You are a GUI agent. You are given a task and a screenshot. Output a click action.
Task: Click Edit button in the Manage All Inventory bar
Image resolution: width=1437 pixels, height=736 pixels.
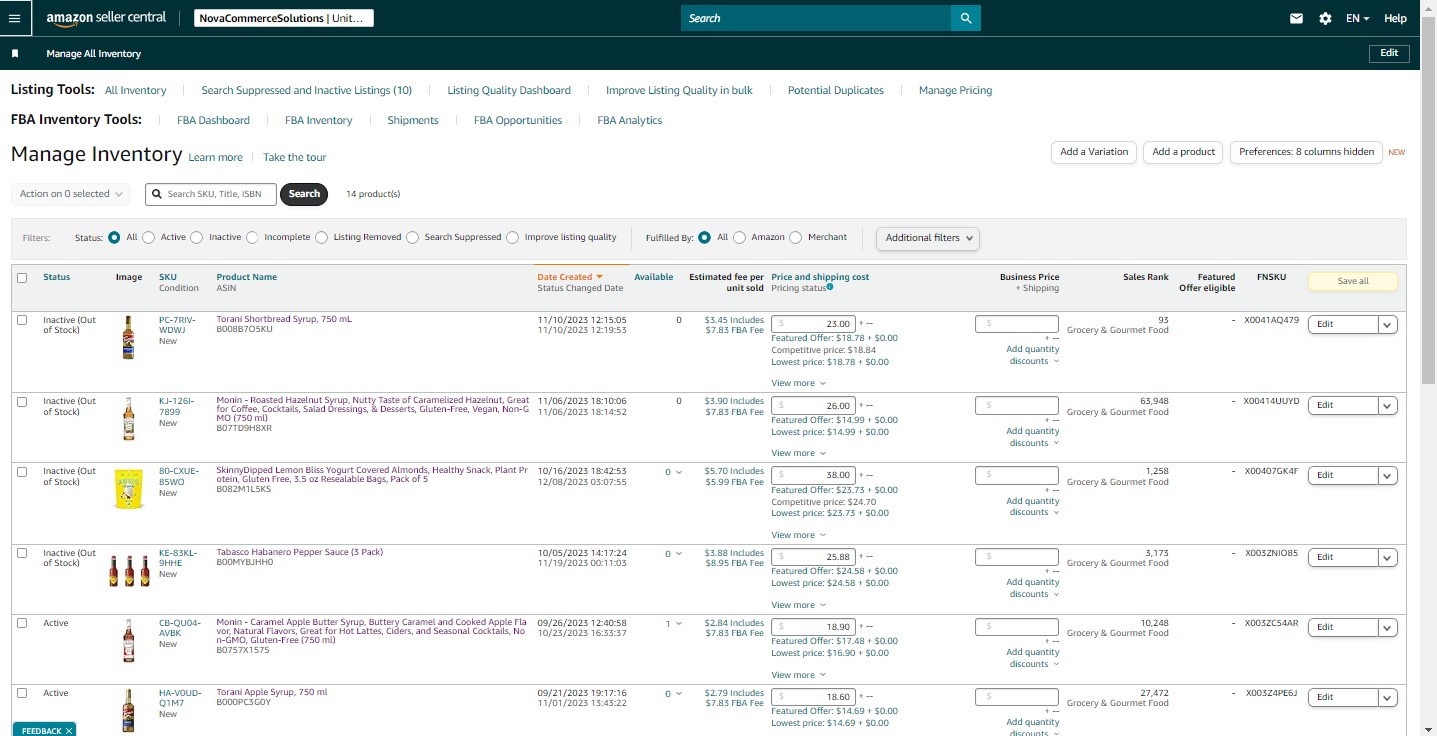[x=1389, y=53]
